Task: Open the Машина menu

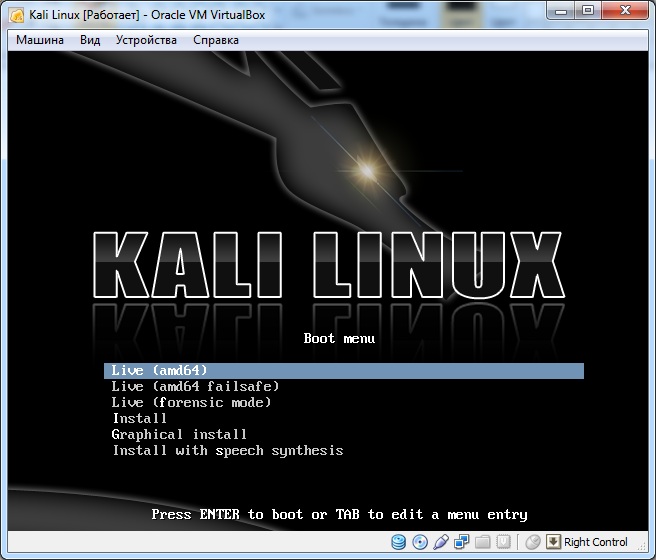Action: (40, 40)
